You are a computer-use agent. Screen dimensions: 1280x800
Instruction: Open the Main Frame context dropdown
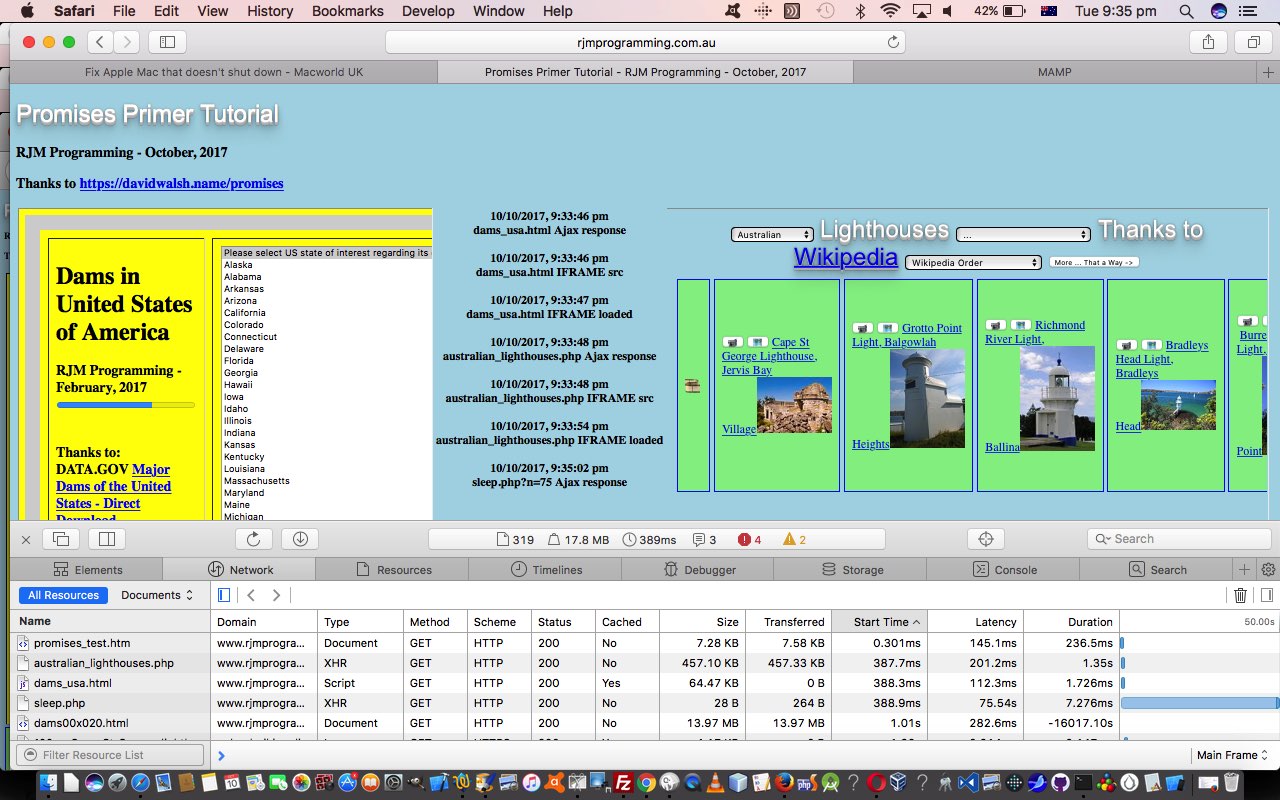[x=1233, y=755]
